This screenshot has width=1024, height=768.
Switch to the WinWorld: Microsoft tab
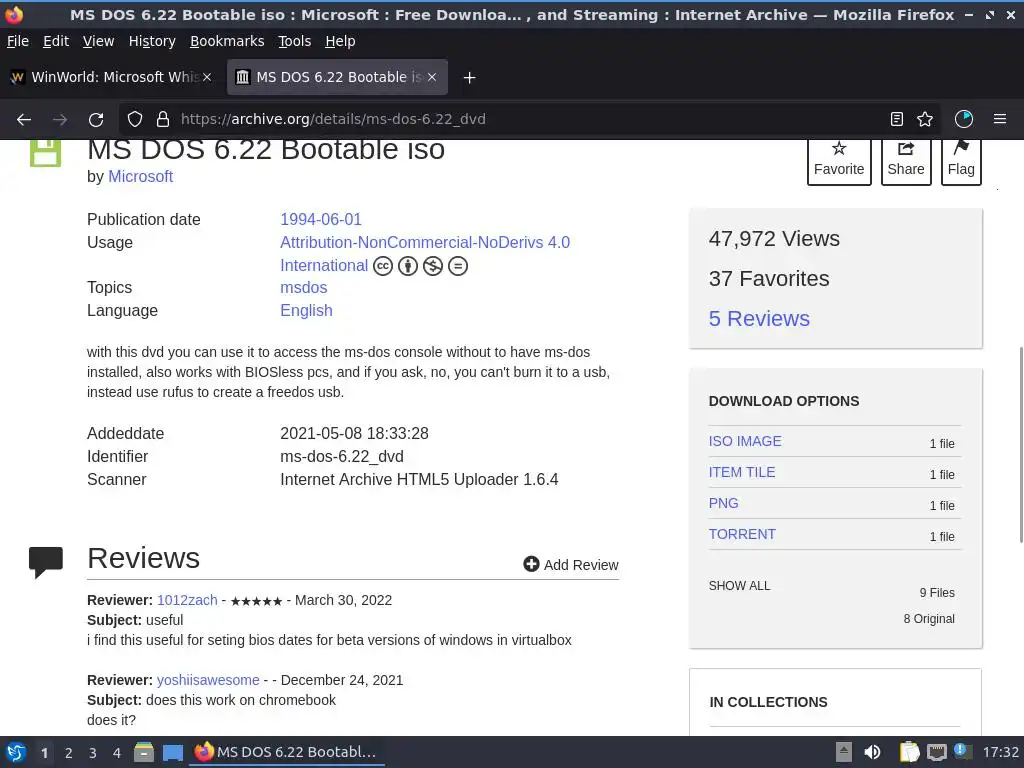[x=111, y=77]
